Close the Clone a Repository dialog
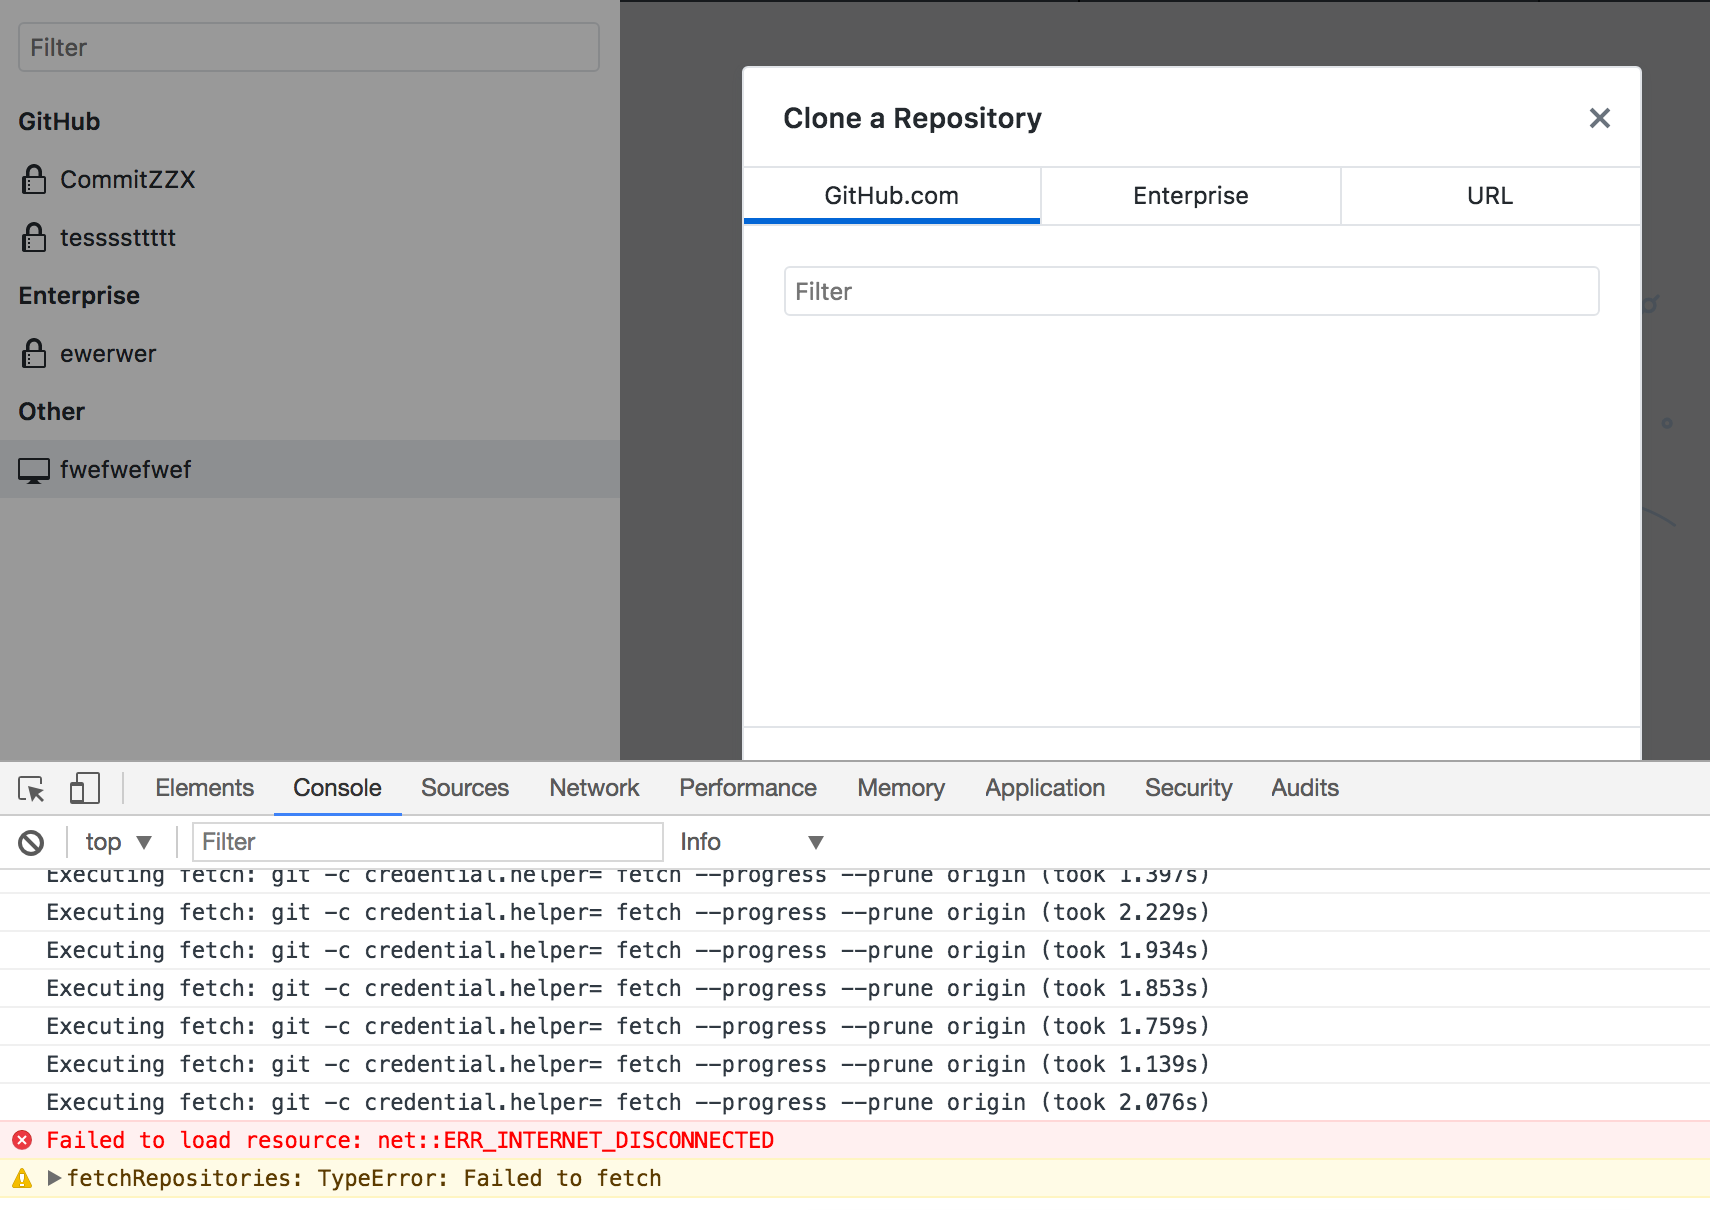The image size is (1710, 1210). [1599, 118]
